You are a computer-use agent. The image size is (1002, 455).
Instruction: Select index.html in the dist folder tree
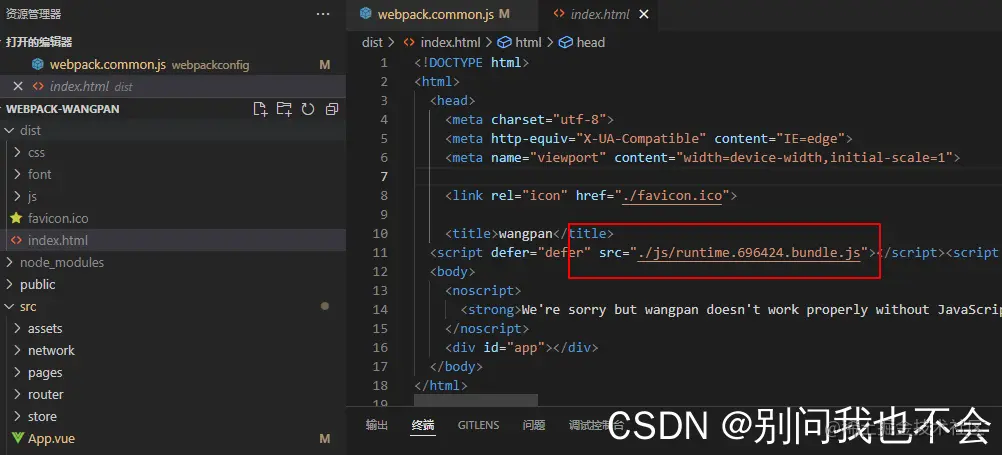pyautogui.click(x=173, y=240)
